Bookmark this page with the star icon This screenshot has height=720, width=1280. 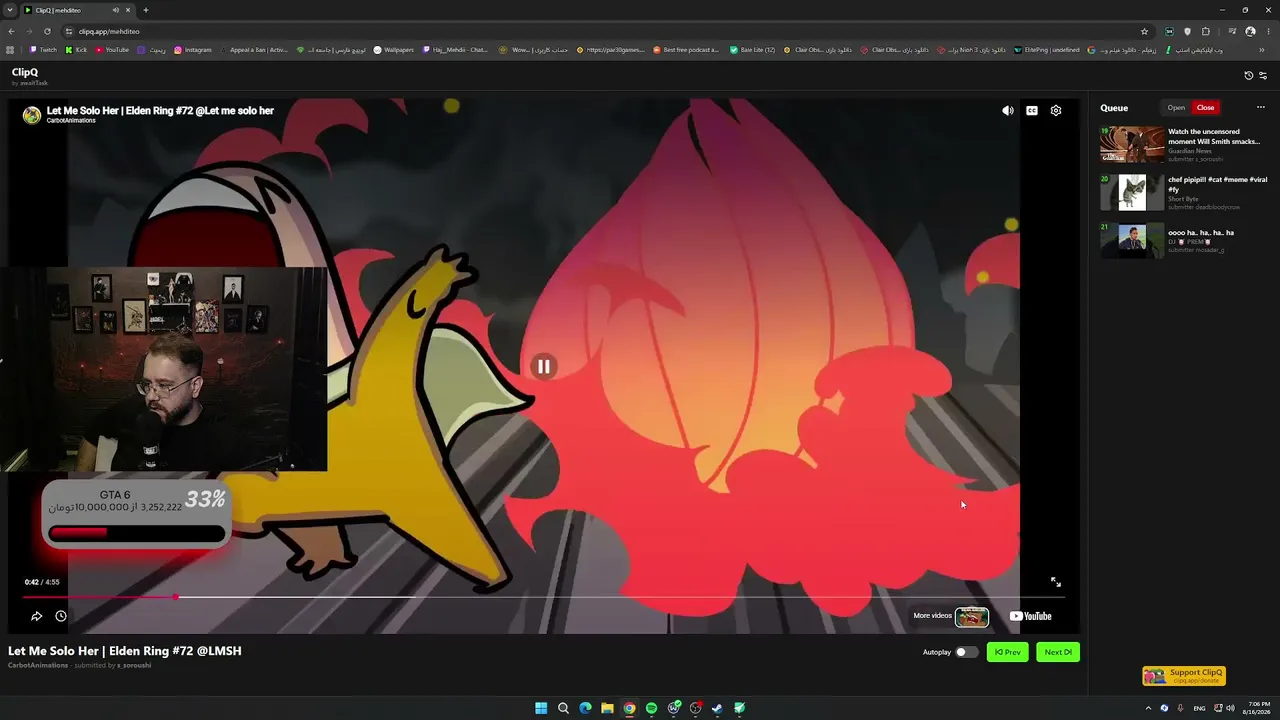click(1144, 31)
